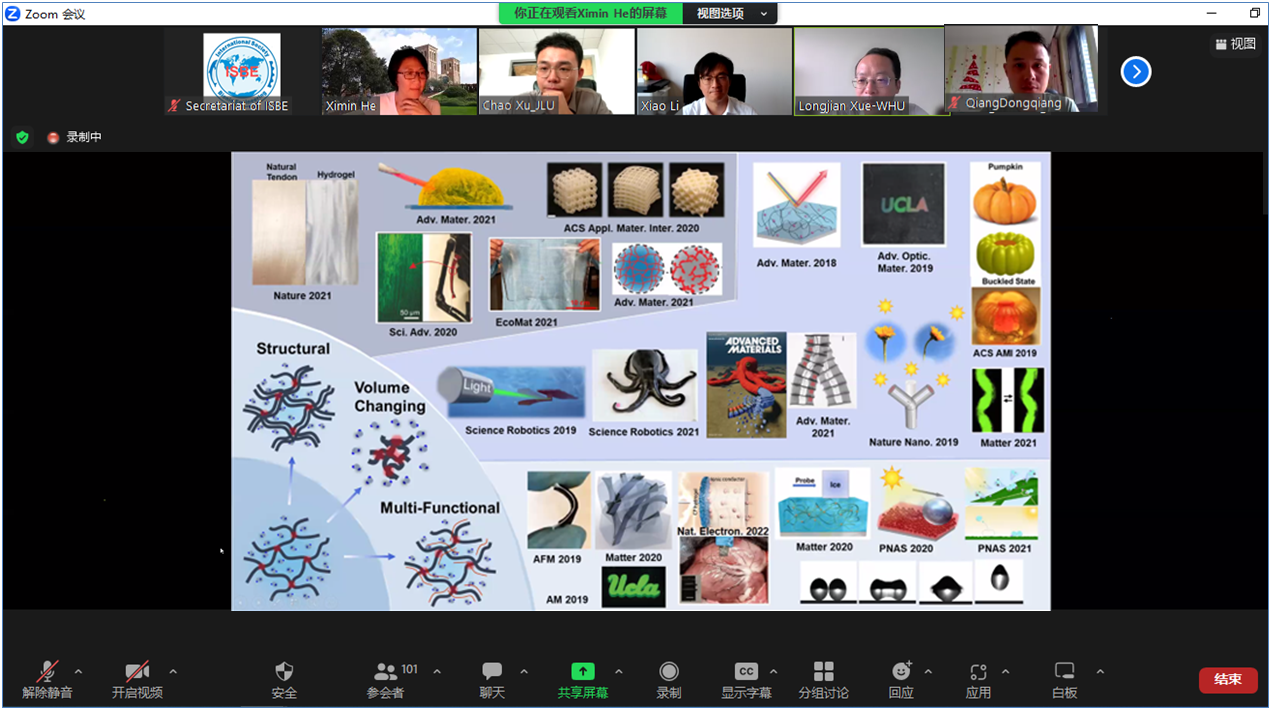The image size is (1271, 710).
Task: Open the 聊天 chat panel
Action: (492, 671)
